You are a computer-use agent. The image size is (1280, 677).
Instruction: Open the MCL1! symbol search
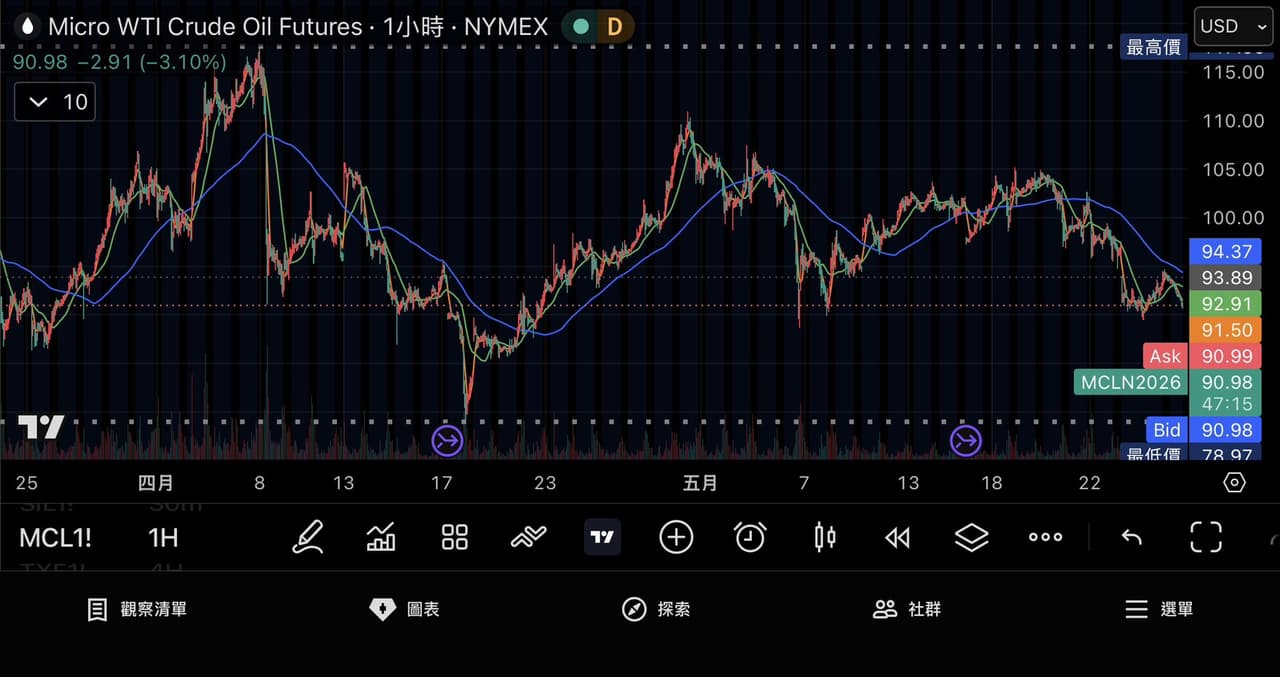pos(55,538)
